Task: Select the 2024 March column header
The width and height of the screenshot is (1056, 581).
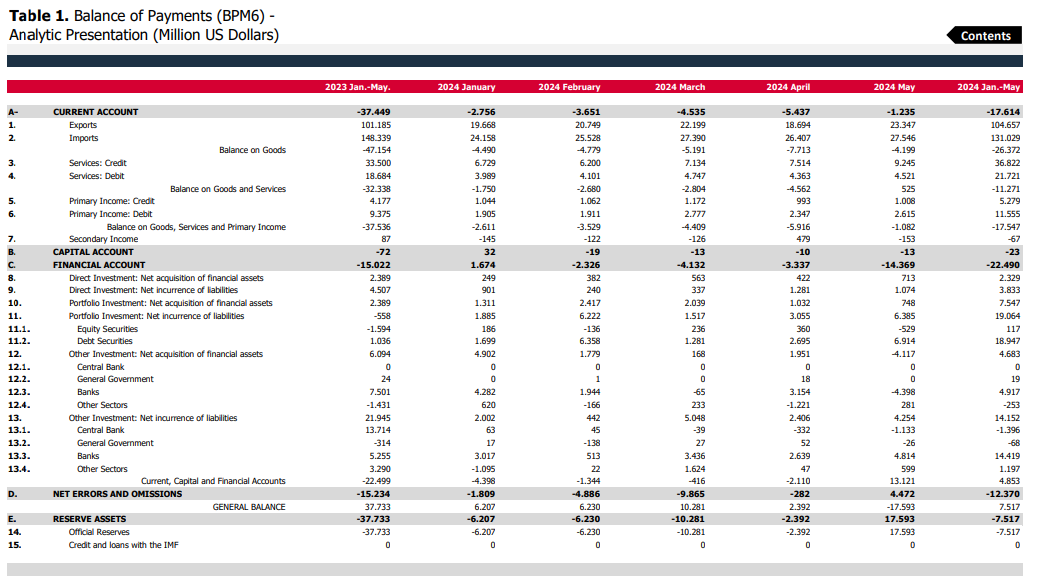Action: (679, 88)
